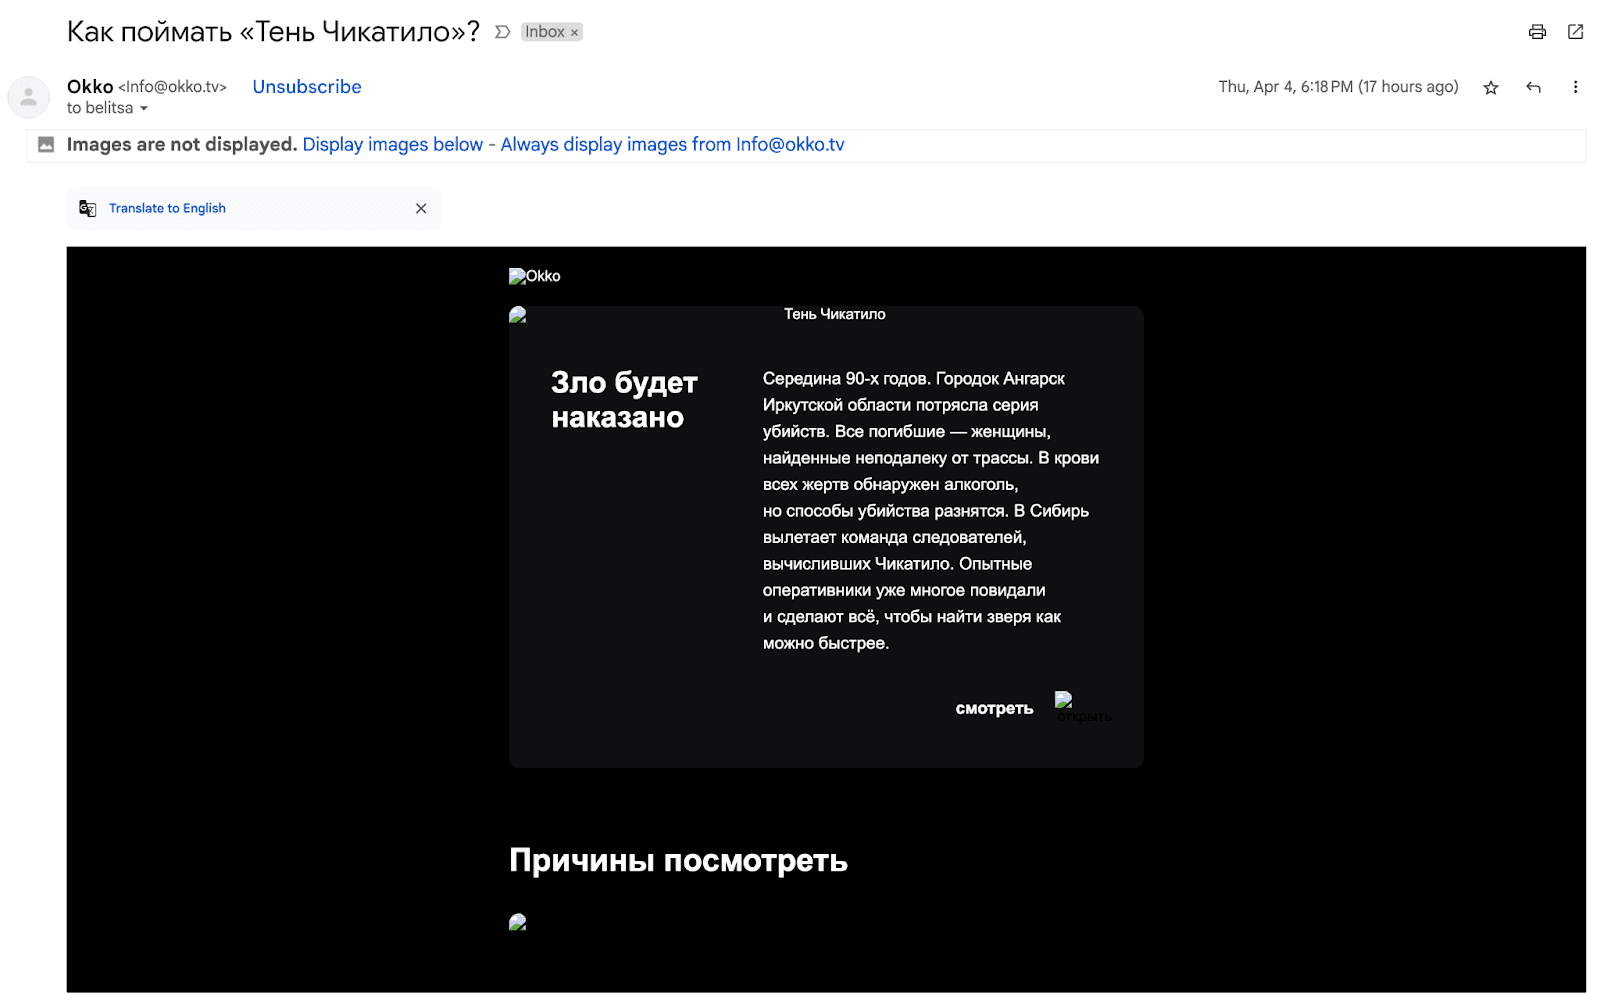
Task: Click the translate icon
Action: [x=88, y=208]
